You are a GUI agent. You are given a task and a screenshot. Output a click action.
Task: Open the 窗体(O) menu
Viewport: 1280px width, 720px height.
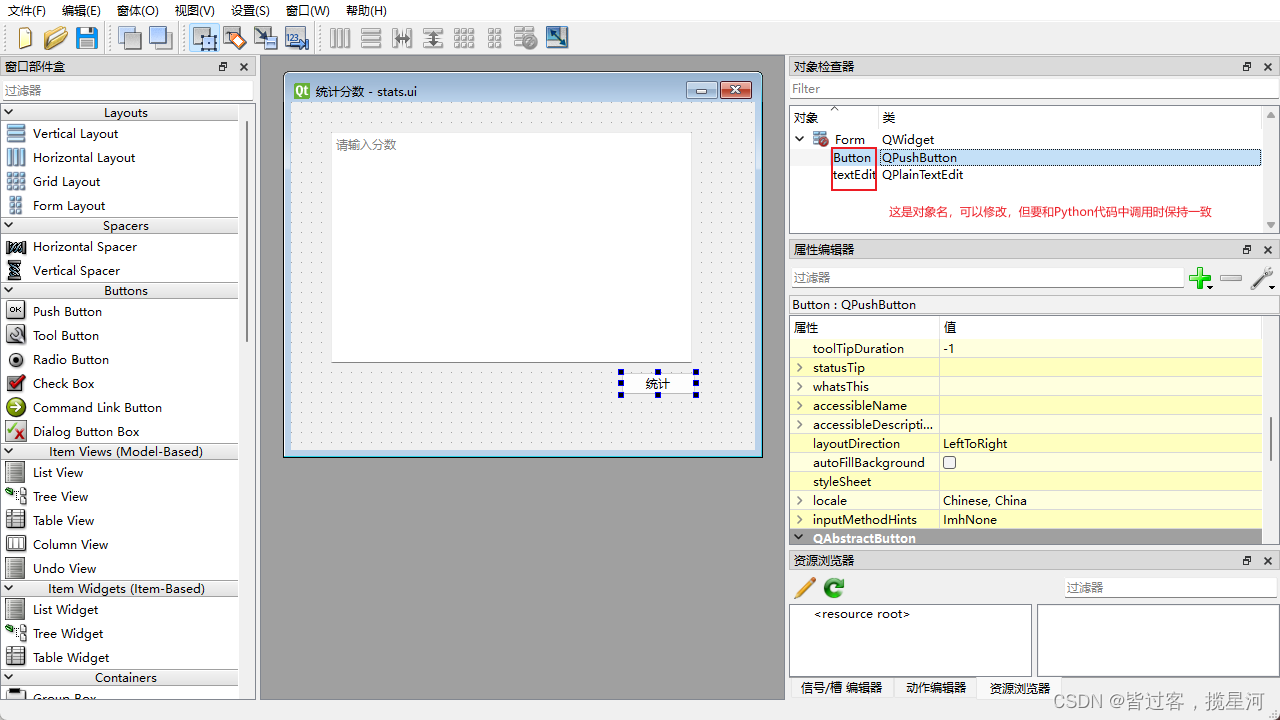pyautogui.click(x=138, y=10)
